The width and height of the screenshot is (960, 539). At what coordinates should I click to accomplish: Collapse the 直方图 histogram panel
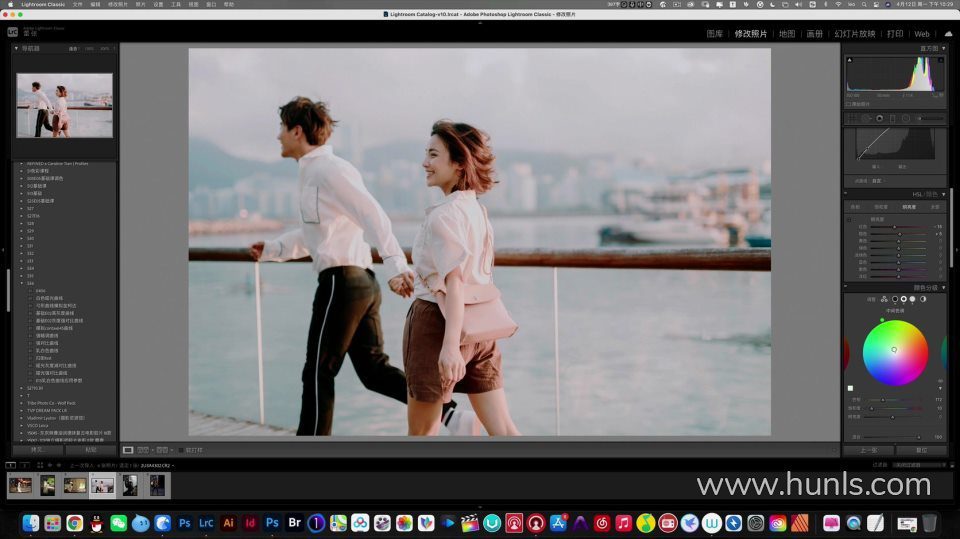[x=943, y=48]
